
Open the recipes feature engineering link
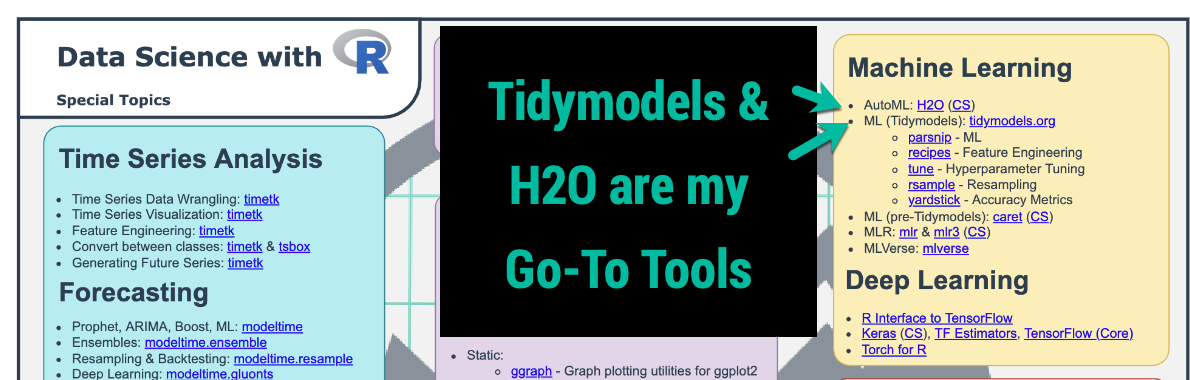pos(929,152)
